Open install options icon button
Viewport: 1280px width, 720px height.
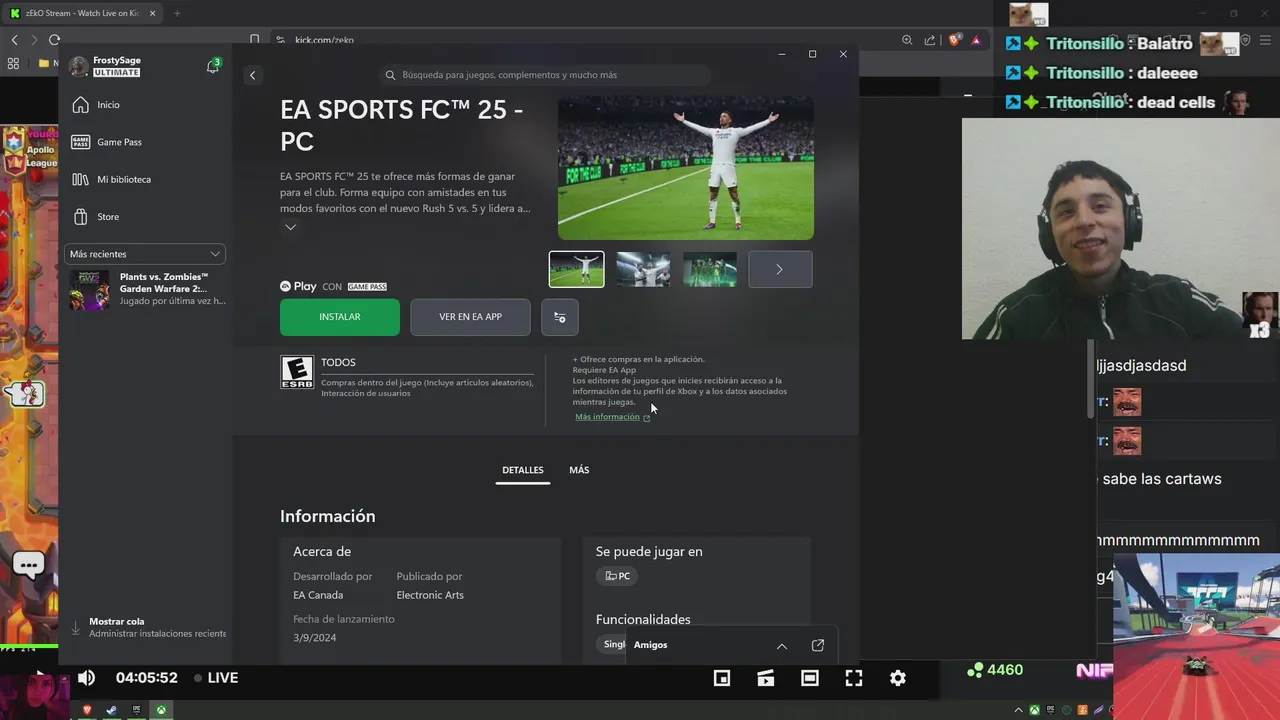click(x=560, y=317)
